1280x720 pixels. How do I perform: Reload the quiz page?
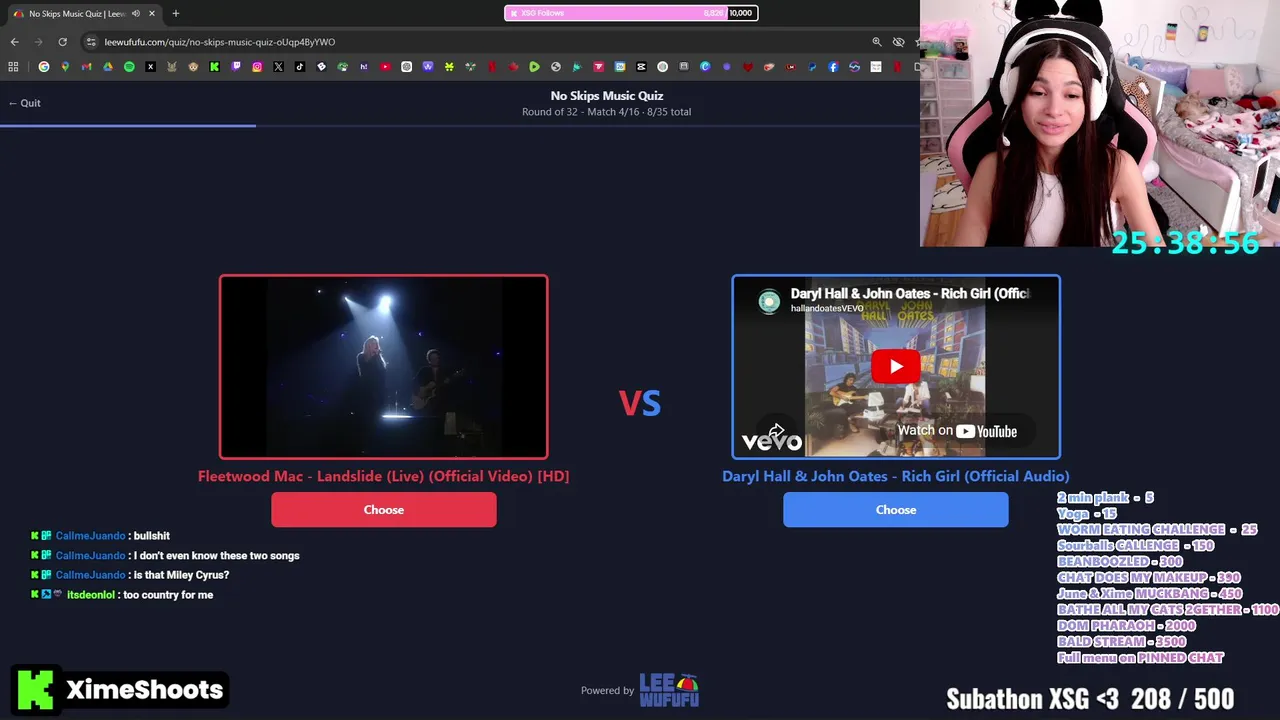click(x=62, y=42)
